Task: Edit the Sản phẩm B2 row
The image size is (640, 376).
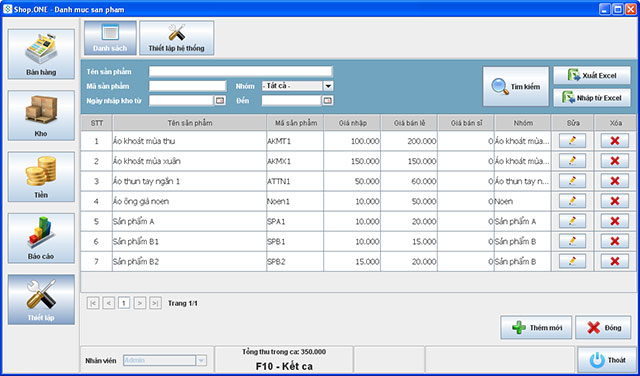Action: (x=572, y=261)
